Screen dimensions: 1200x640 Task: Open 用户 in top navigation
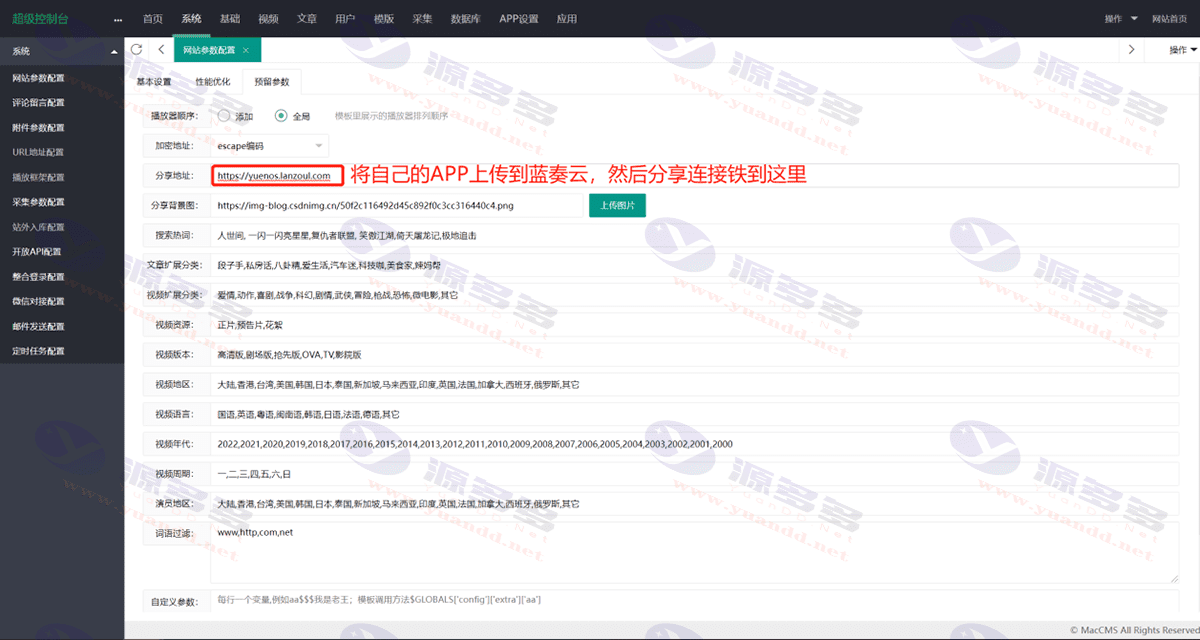(x=345, y=19)
